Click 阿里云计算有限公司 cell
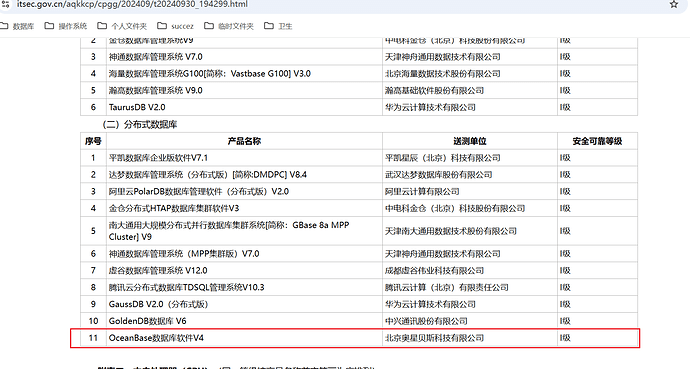The width and height of the screenshot is (690, 369). click(x=470, y=191)
